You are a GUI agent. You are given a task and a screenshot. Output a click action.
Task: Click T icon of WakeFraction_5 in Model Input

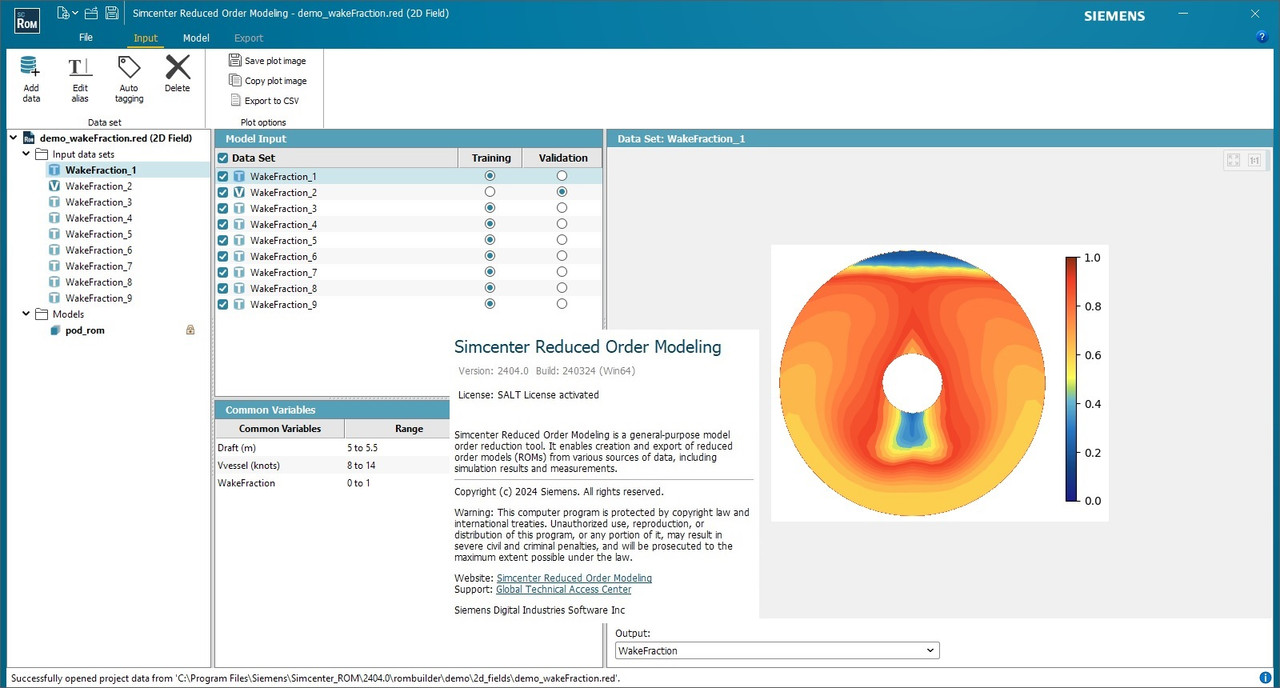(x=239, y=240)
